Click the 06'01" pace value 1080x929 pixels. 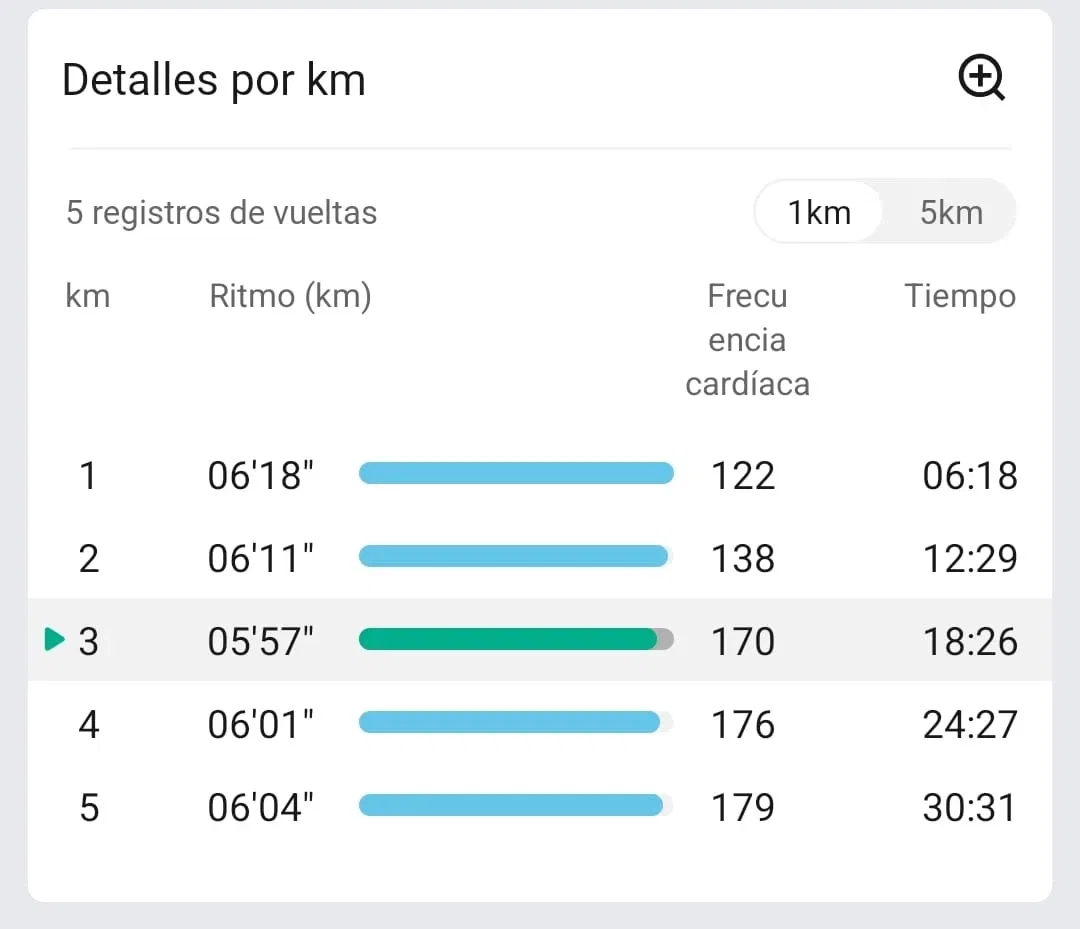pyautogui.click(x=260, y=724)
